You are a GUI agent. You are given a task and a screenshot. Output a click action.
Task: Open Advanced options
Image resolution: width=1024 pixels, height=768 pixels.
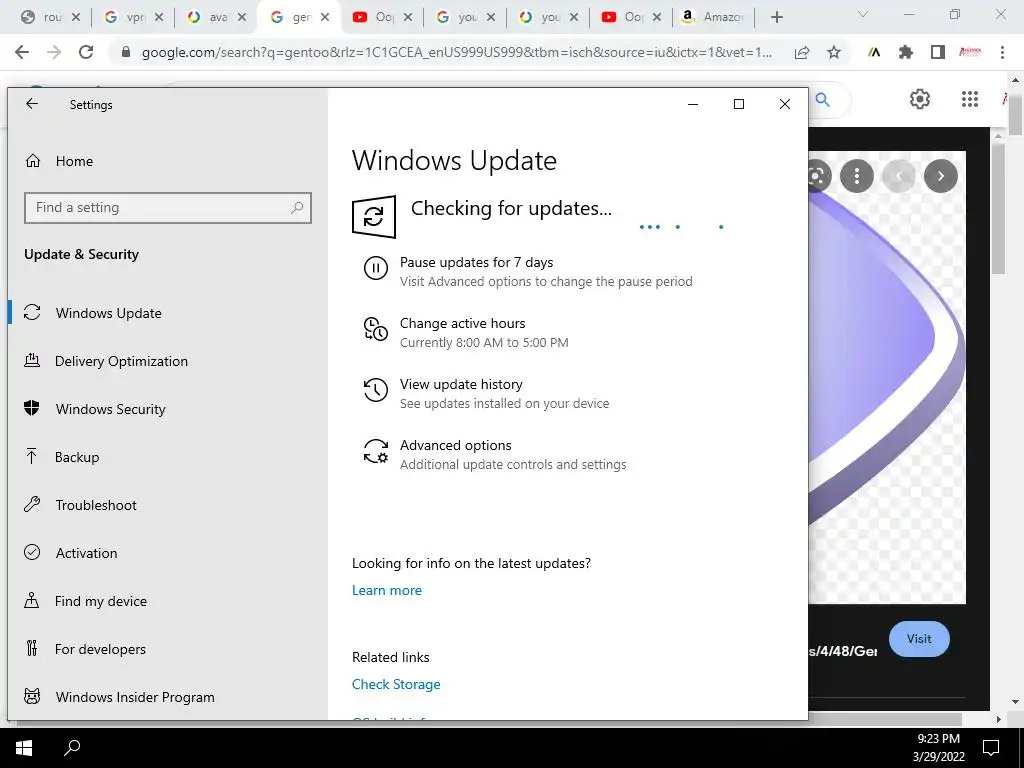[x=456, y=445]
